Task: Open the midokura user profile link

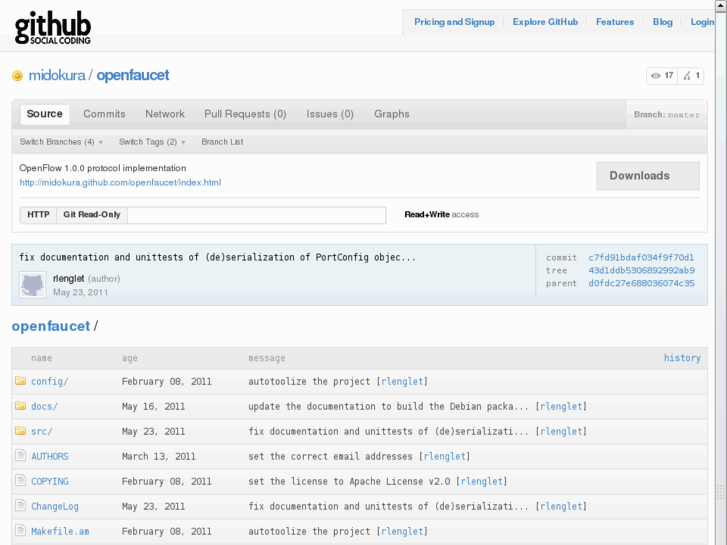Action: pyautogui.click(x=57, y=75)
